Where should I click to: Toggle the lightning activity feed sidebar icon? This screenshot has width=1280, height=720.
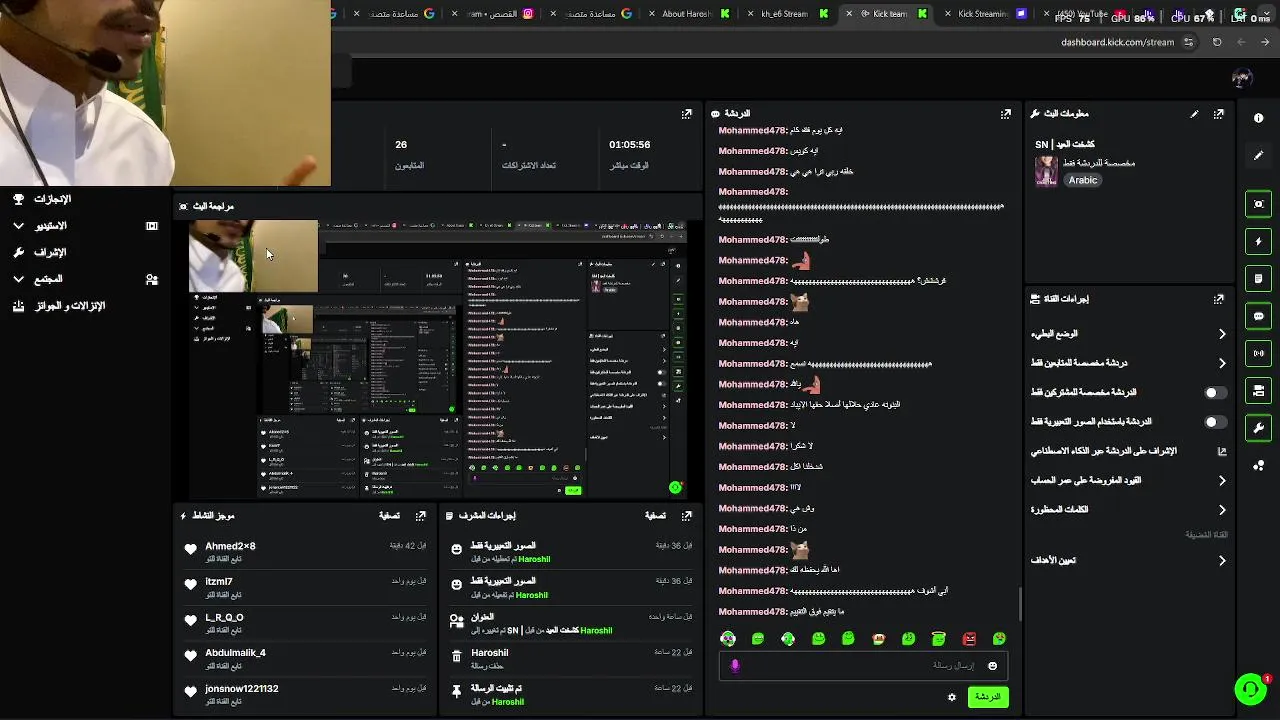1258,241
